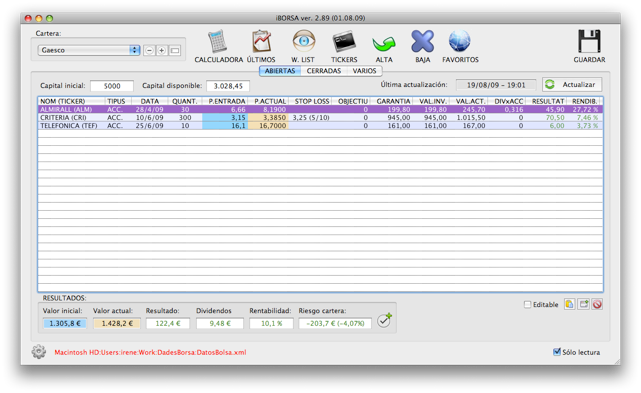
Task: Sort by GARANTIA column header
Action: [x=392, y=101]
